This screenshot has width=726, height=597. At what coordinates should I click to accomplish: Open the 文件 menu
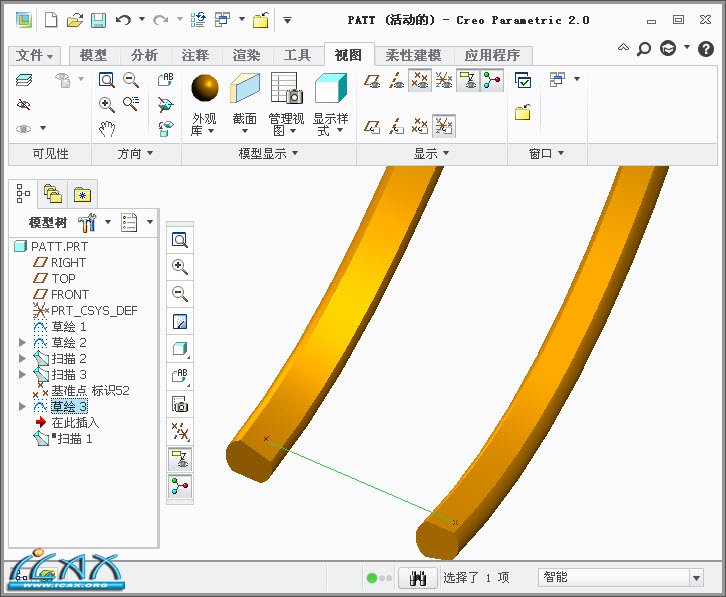(x=35, y=55)
